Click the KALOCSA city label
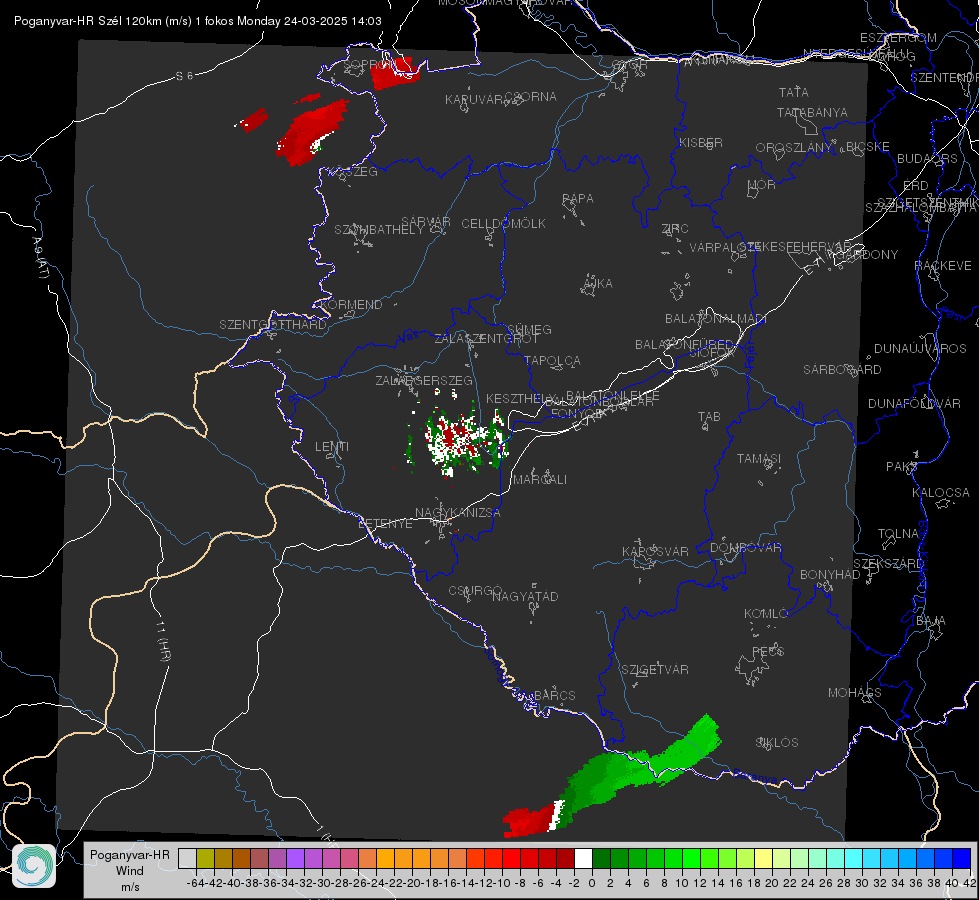Viewport: 979px width, 900px height. tap(941, 493)
